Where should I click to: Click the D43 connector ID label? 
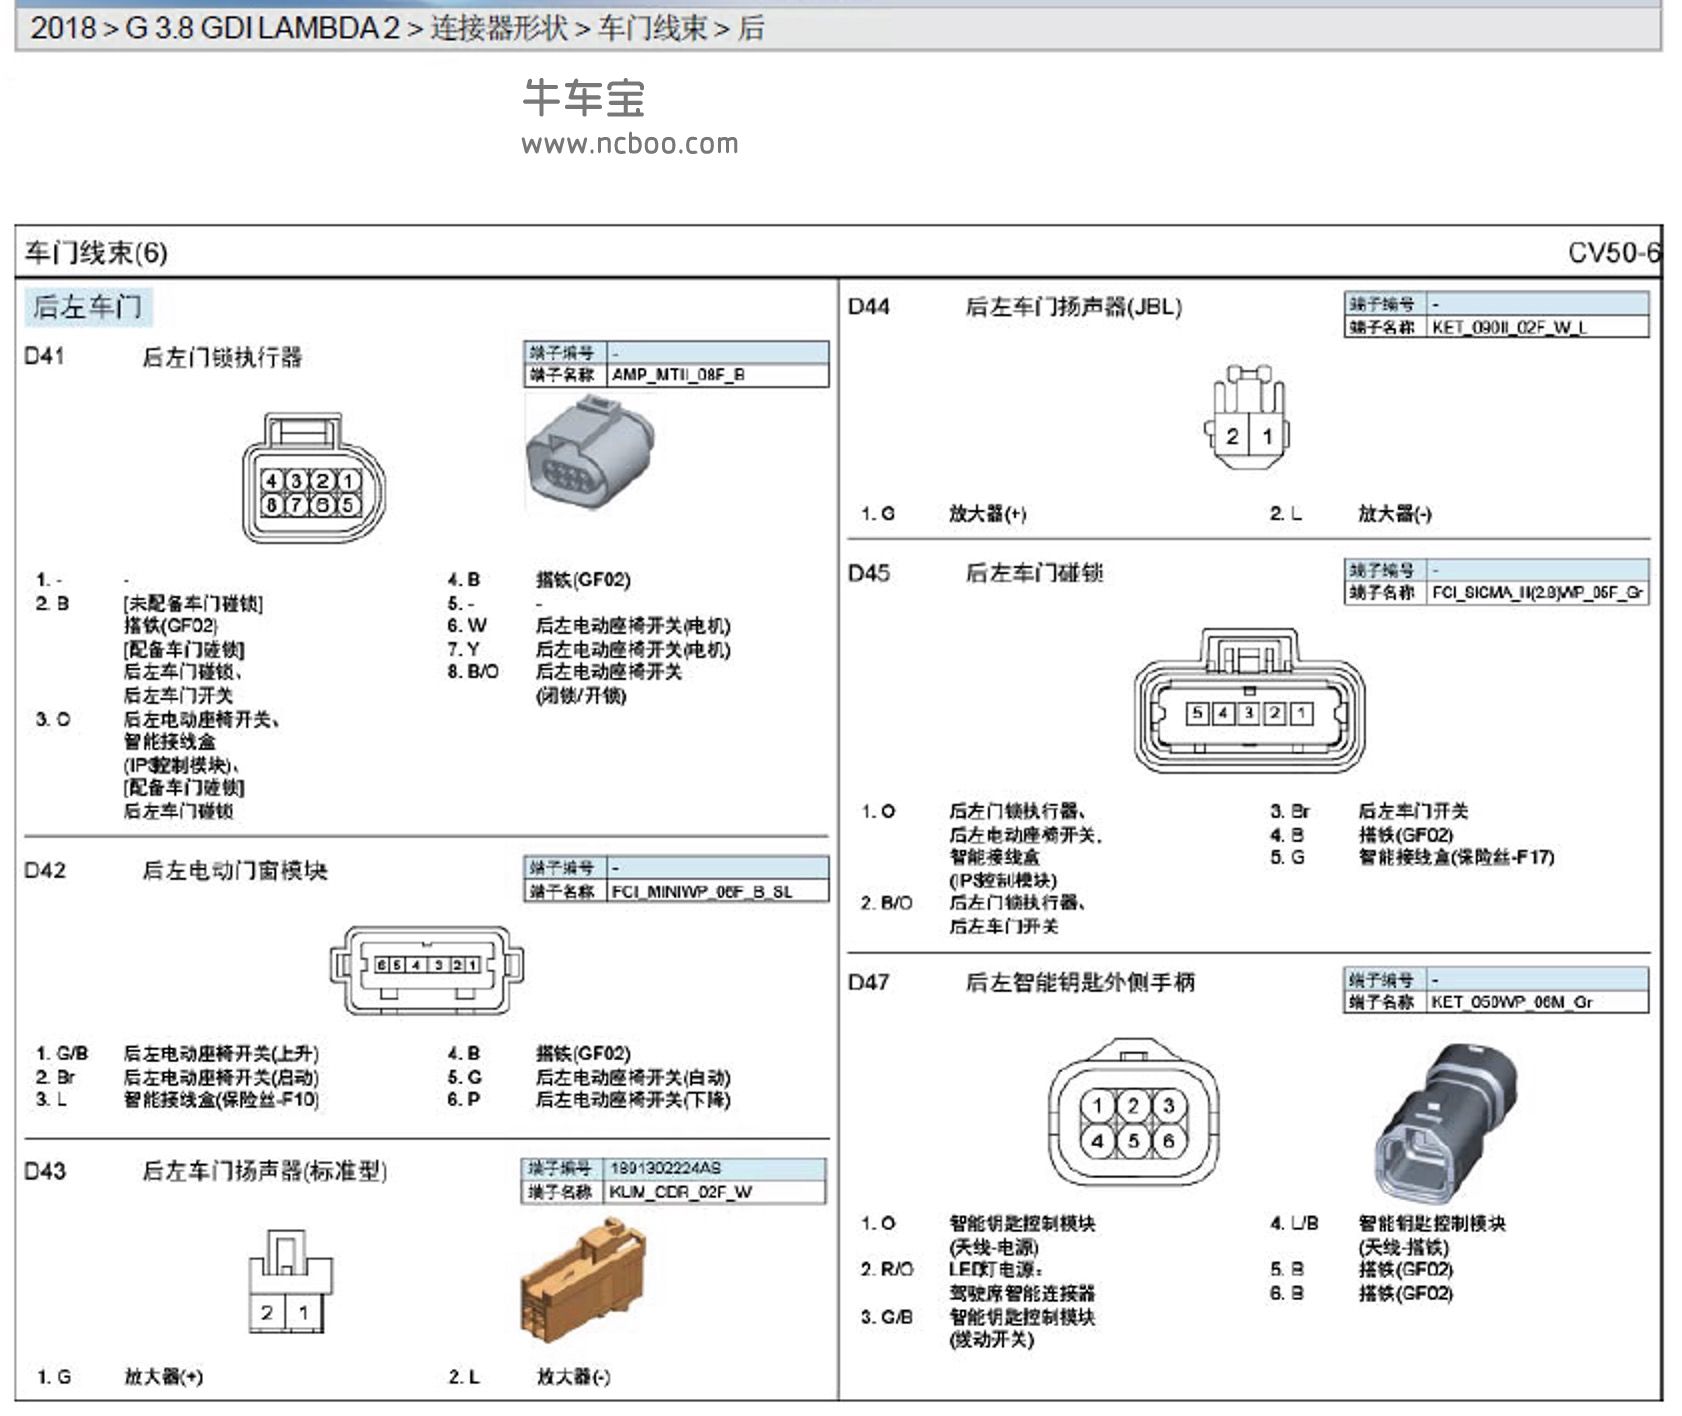pos(45,1170)
